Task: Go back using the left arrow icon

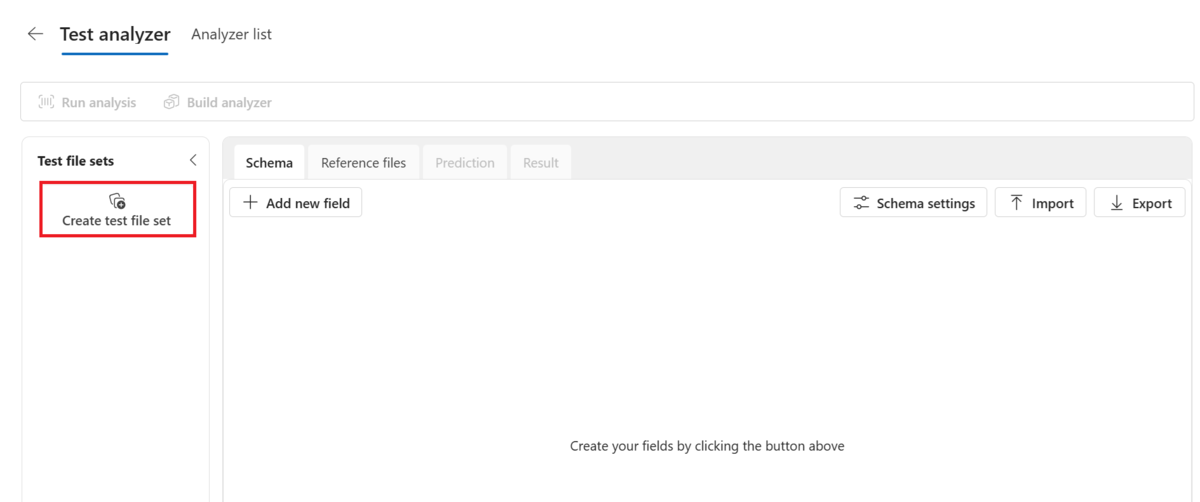Action: coord(35,34)
